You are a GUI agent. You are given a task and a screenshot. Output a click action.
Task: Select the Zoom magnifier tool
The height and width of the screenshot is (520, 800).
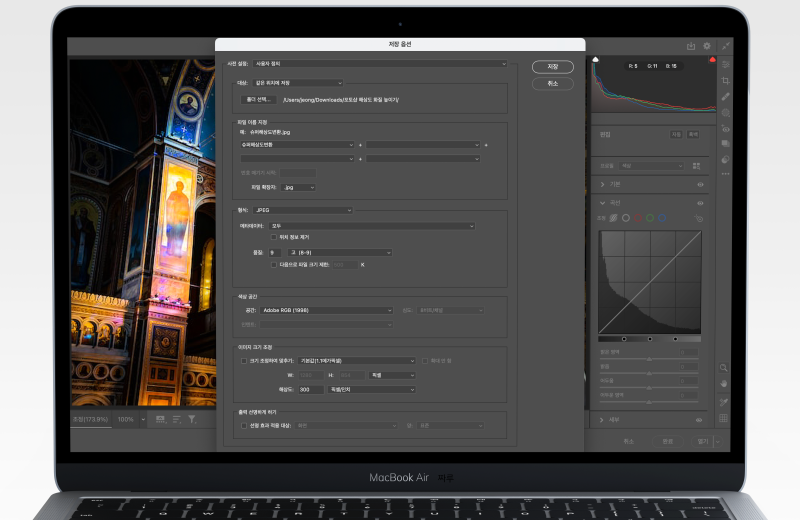pyautogui.click(x=723, y=367)
